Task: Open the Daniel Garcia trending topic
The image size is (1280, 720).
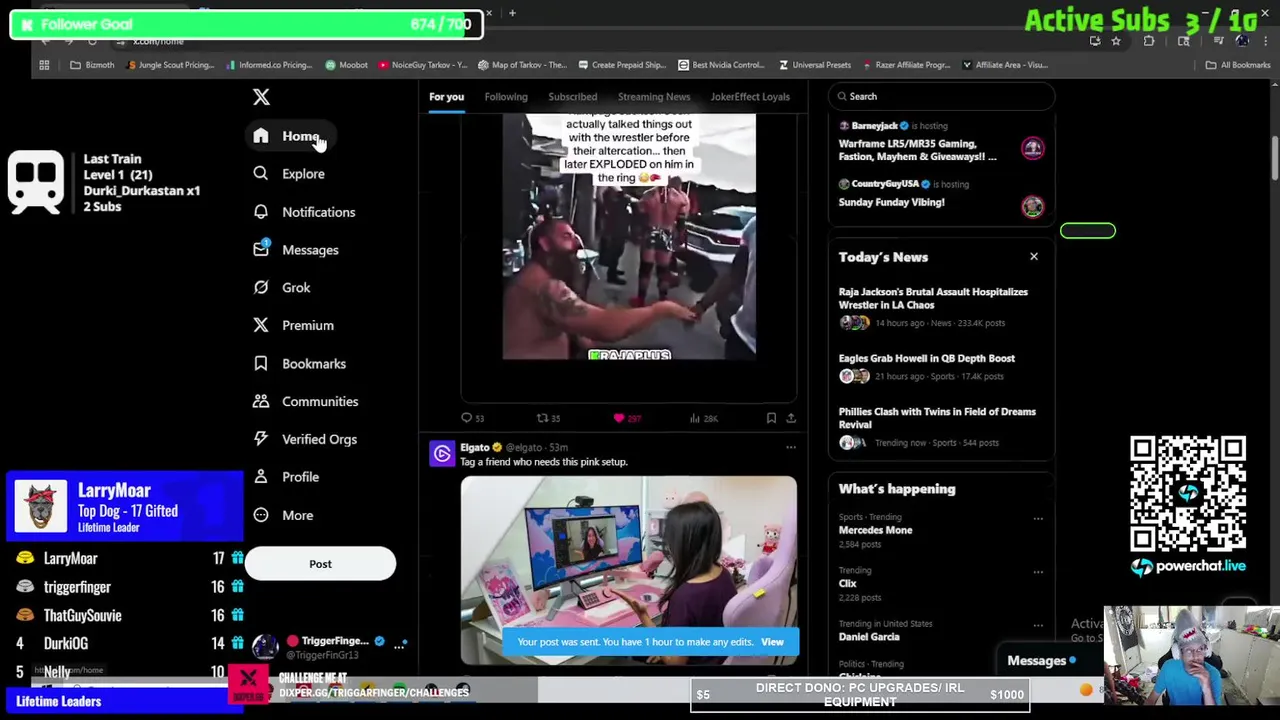Action: coord(869,637)
